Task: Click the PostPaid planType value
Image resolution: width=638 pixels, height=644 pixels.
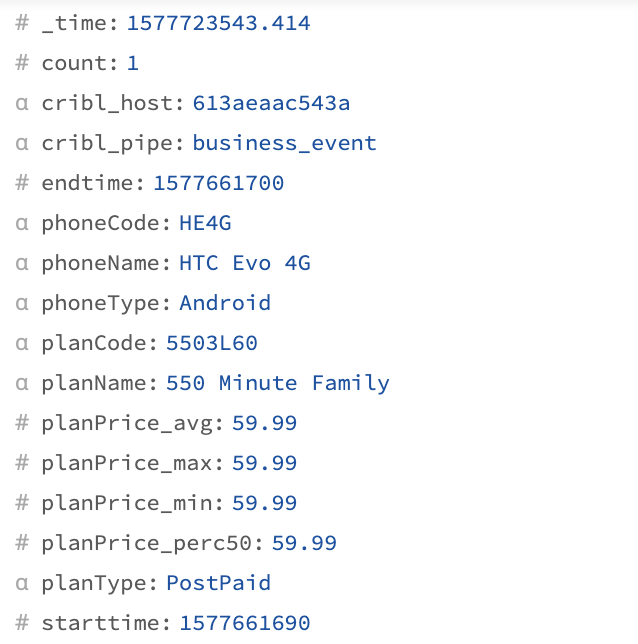Action: click(x=218, y=583)
